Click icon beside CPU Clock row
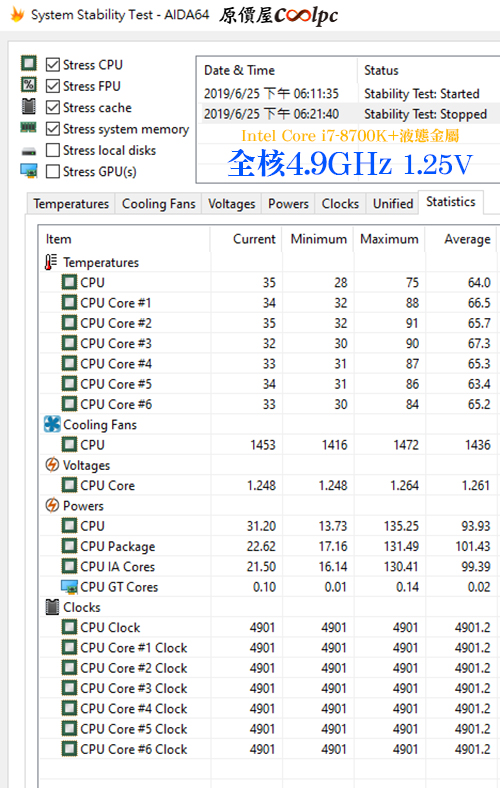This screenshot has height=788, width=500. [x=69, y=627]
